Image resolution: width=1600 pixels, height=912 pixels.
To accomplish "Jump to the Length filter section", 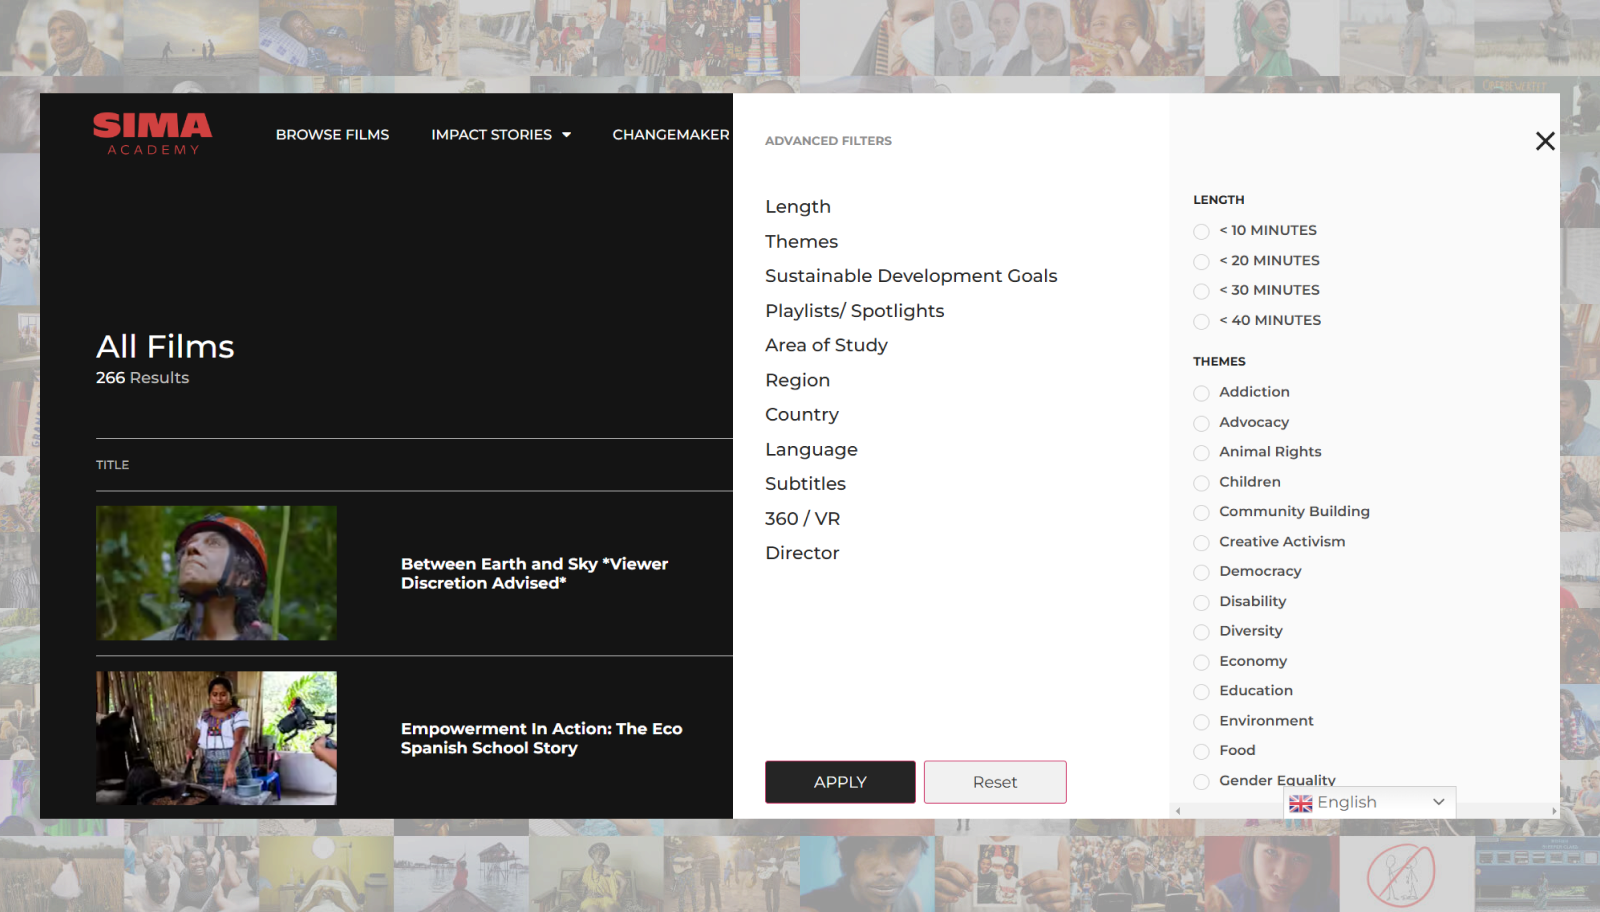I will (798, 207).
